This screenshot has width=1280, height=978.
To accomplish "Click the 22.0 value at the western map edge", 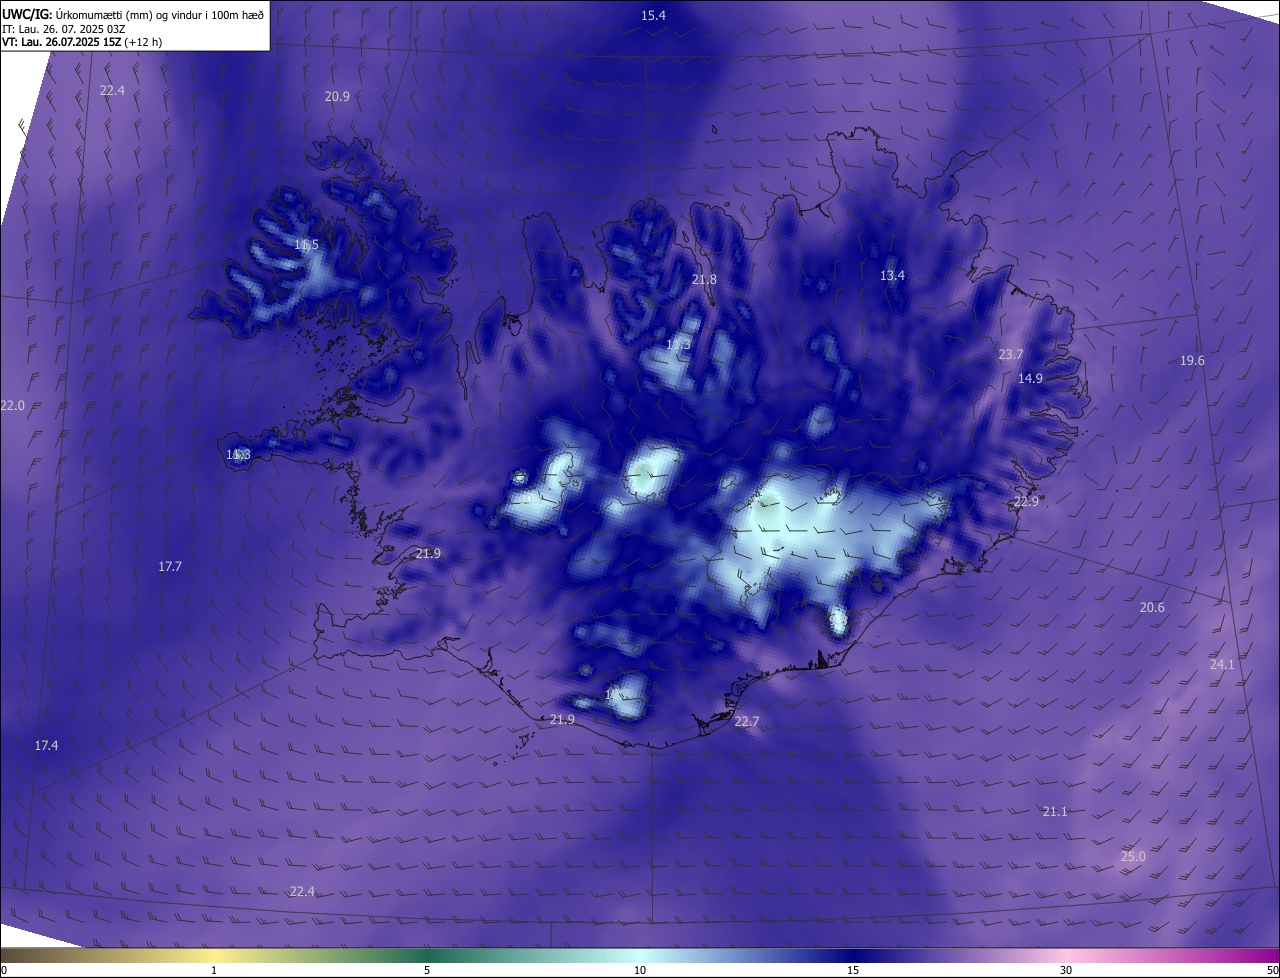I will point(12,406).
